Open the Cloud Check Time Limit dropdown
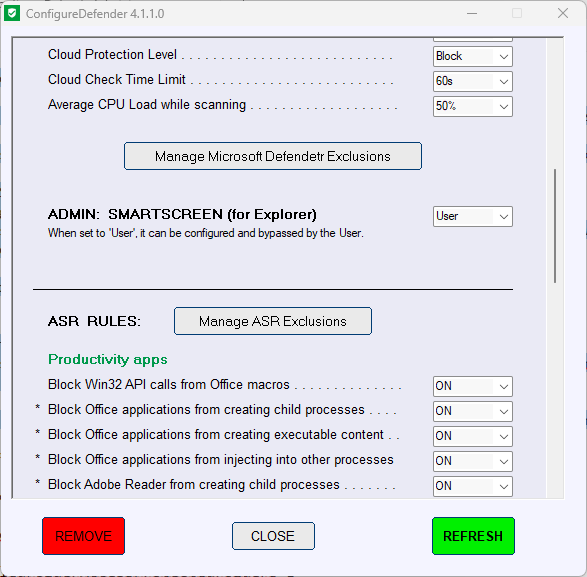587x577 pixels. click(473, 81)
